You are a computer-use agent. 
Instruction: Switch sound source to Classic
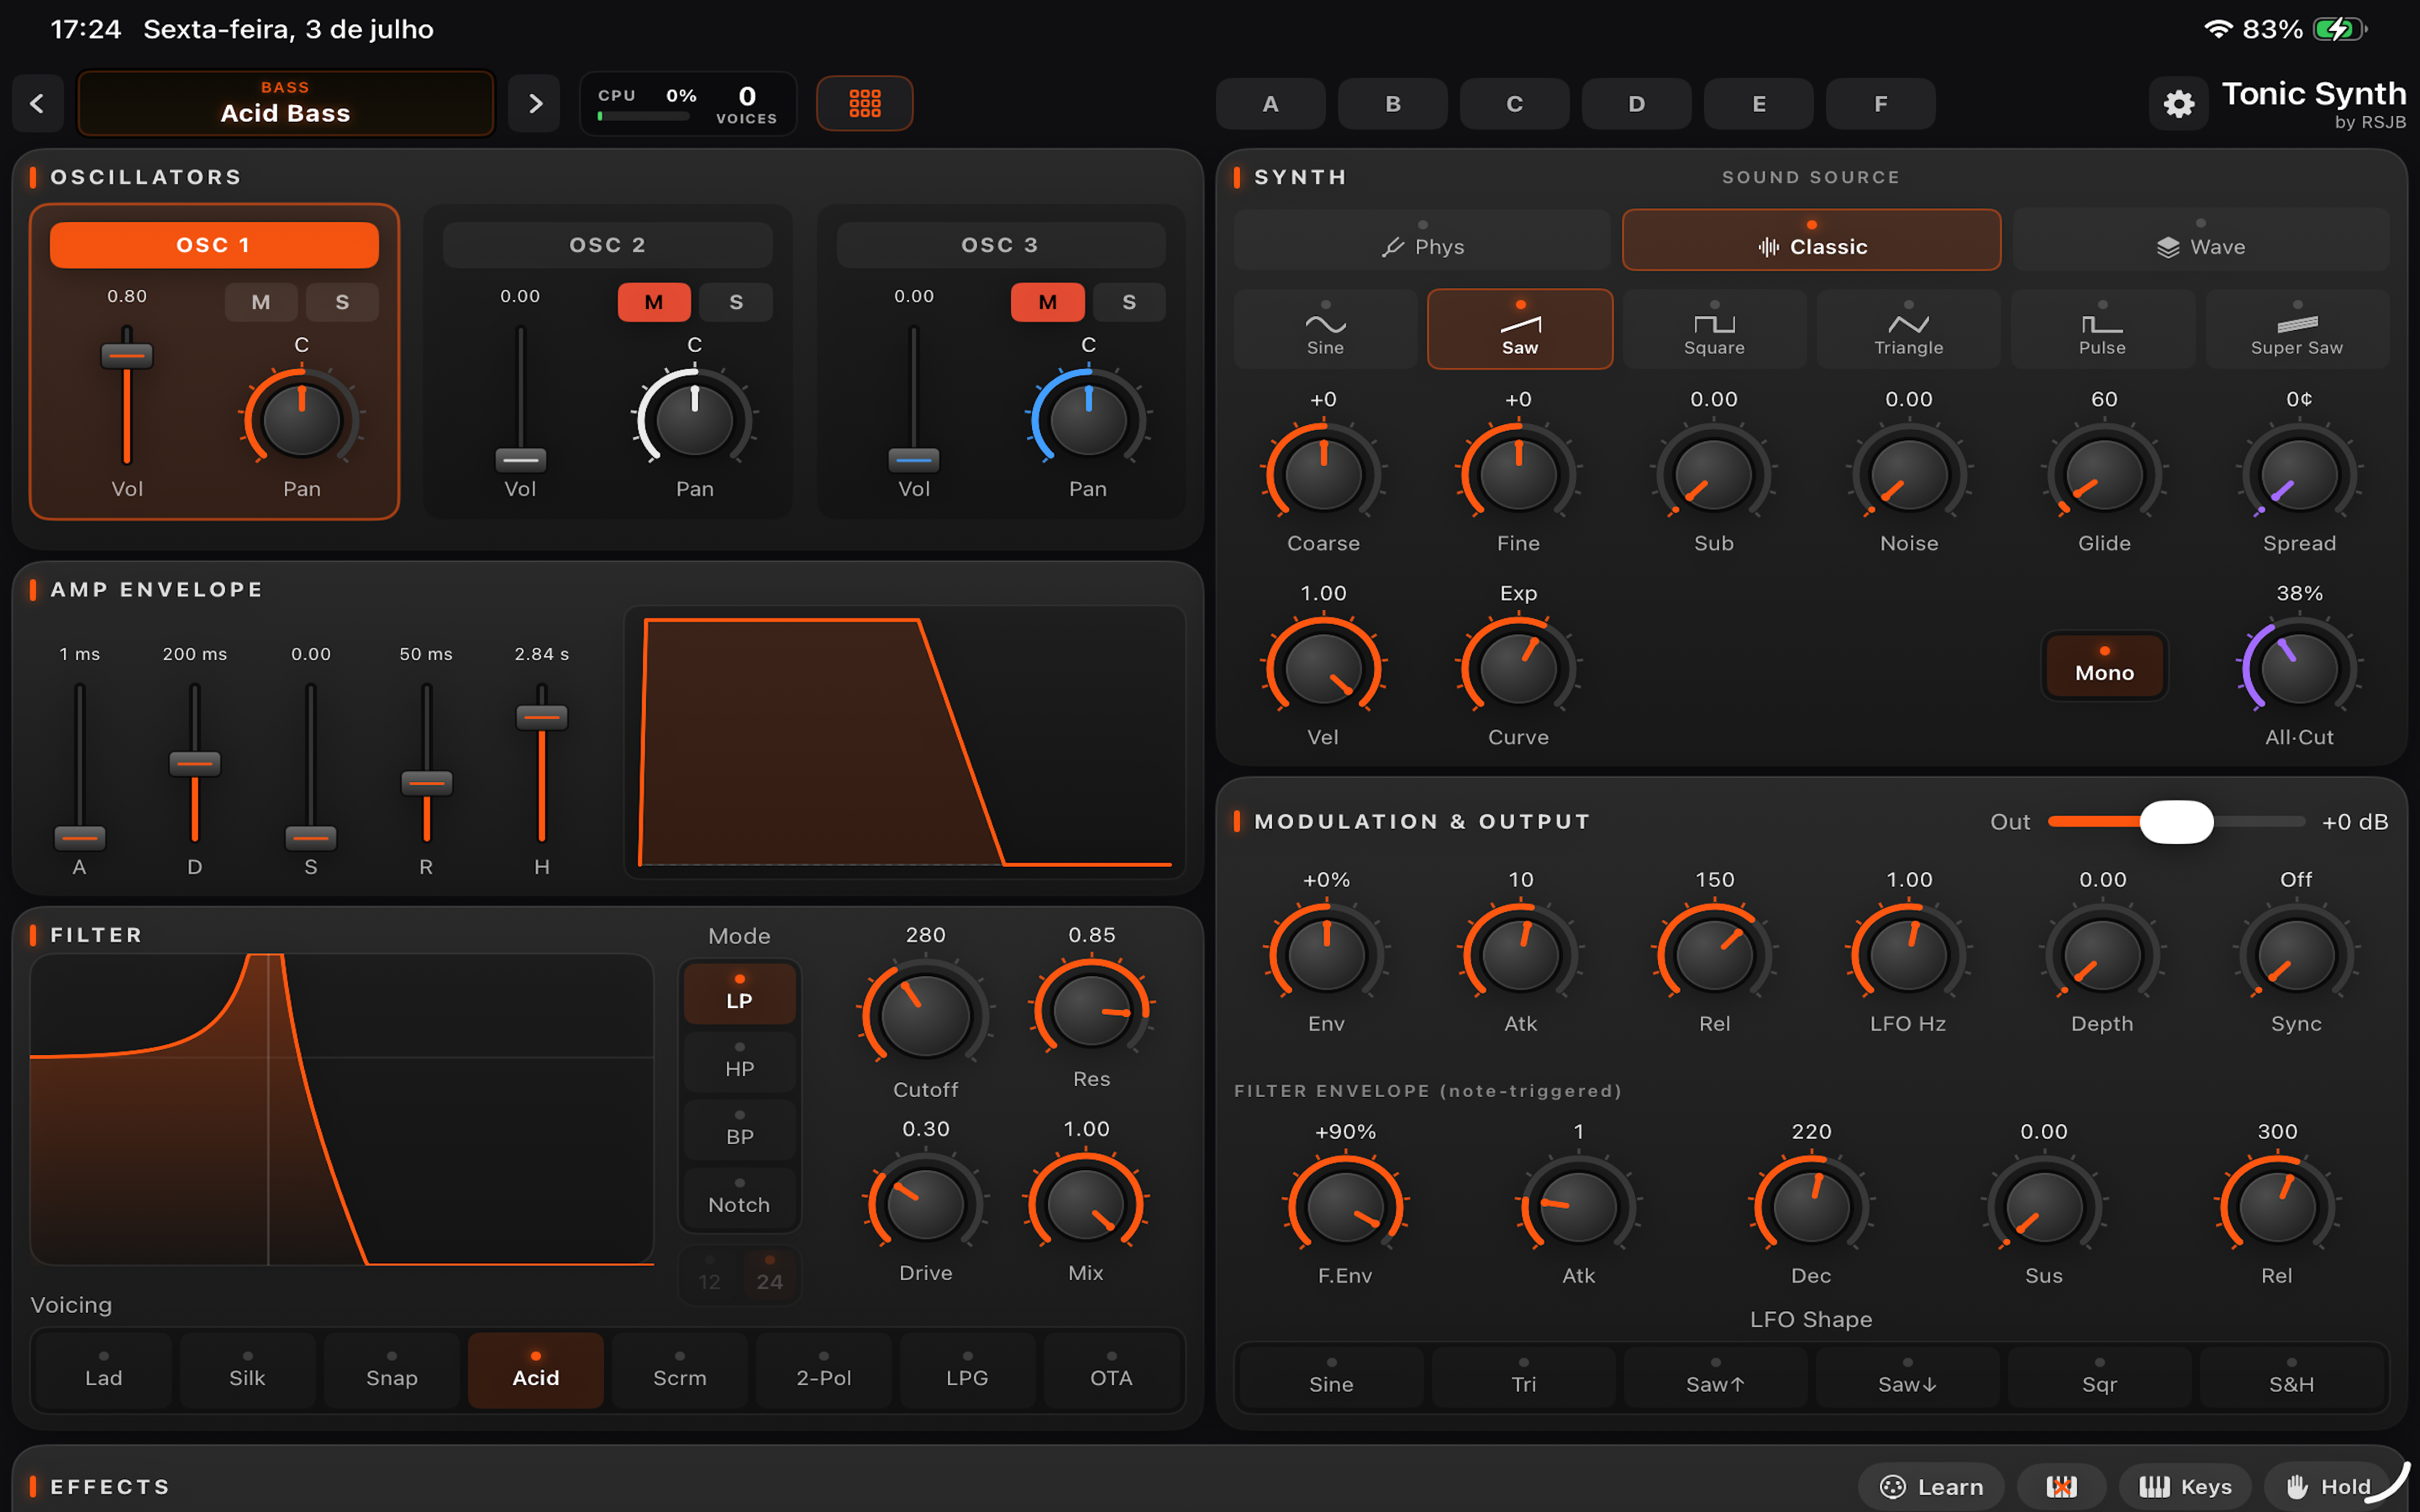point(1811,240)
